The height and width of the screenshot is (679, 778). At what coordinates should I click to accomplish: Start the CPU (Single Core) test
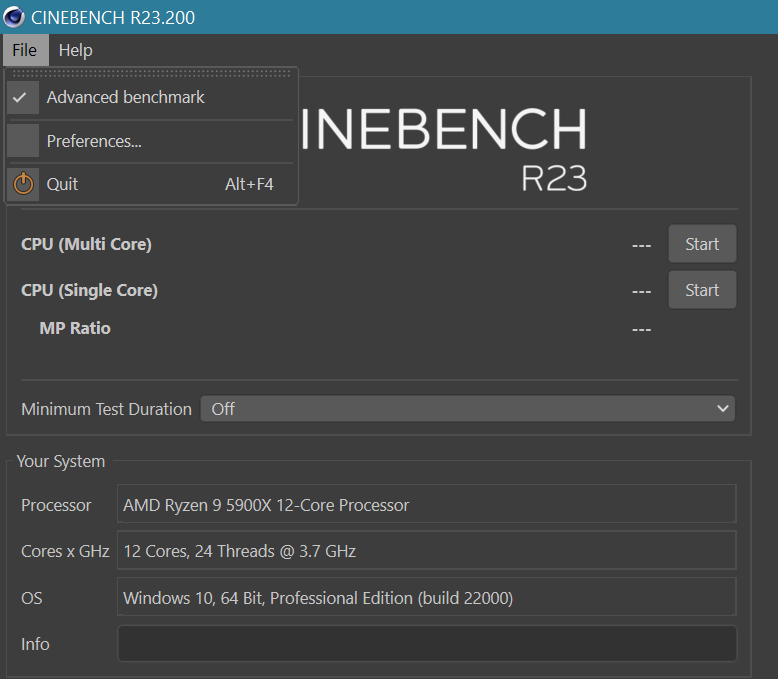pos(702,290)
